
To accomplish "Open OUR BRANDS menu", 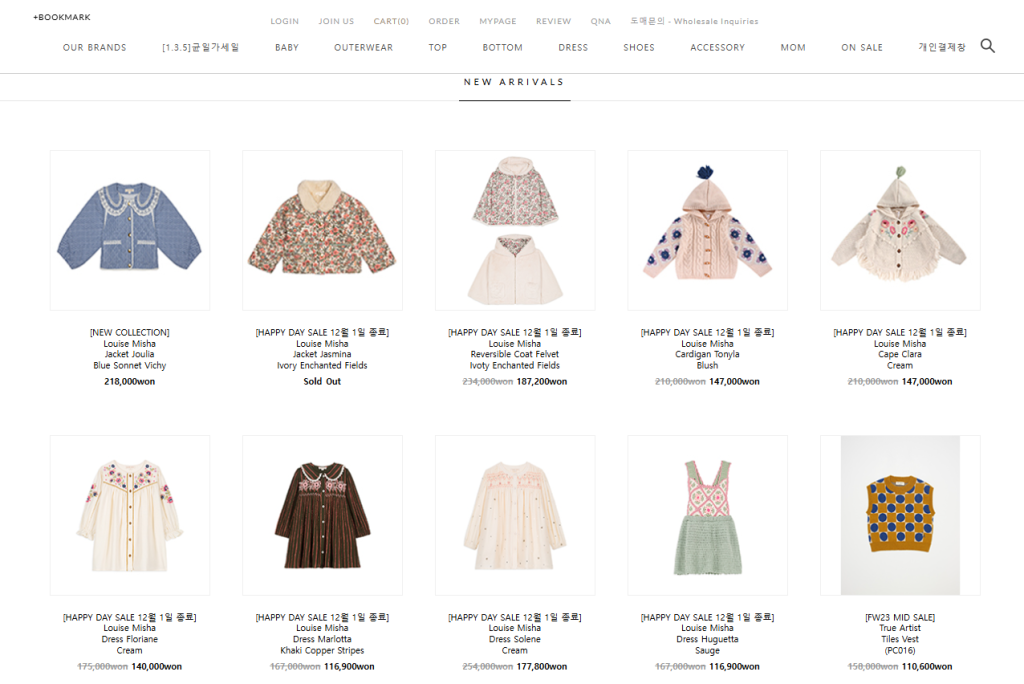I will click(95, 47).
